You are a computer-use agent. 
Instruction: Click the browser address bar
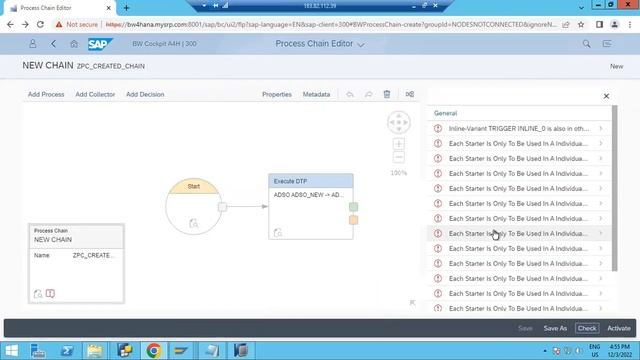coord(331,24)
